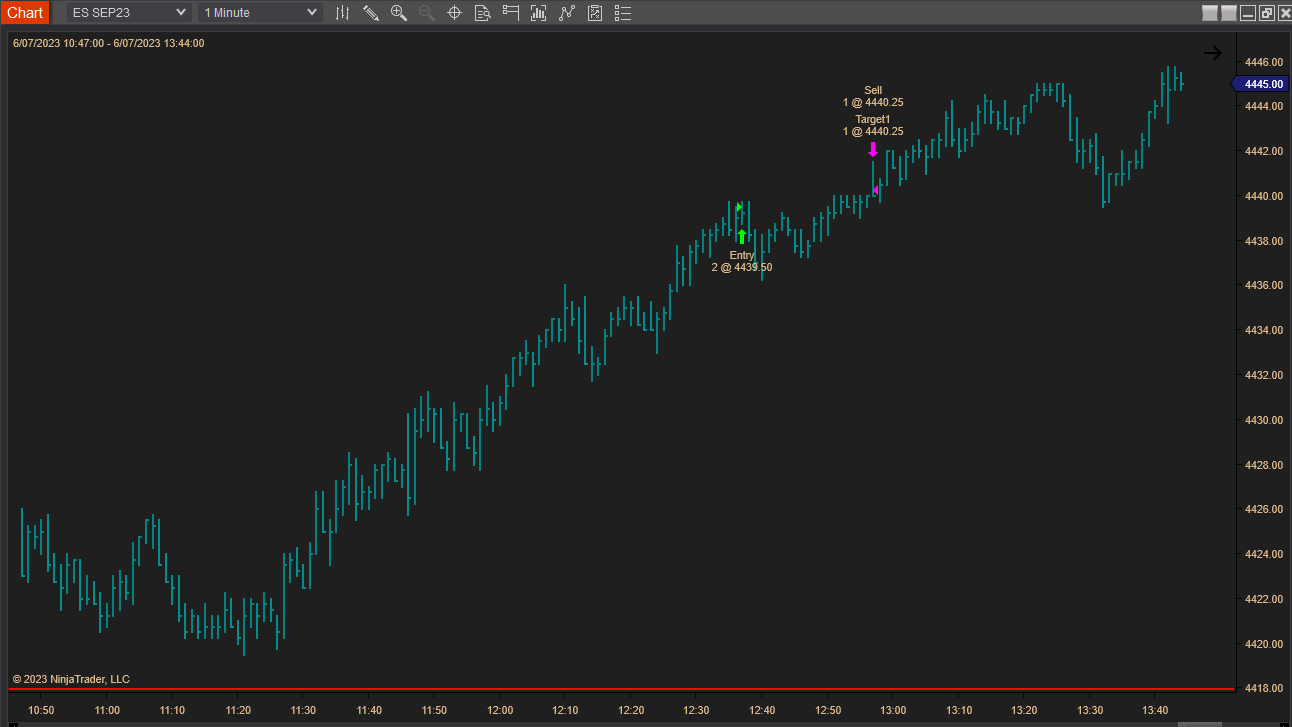Click the 4440.00 price axis label

click(x=1263, y=196)
